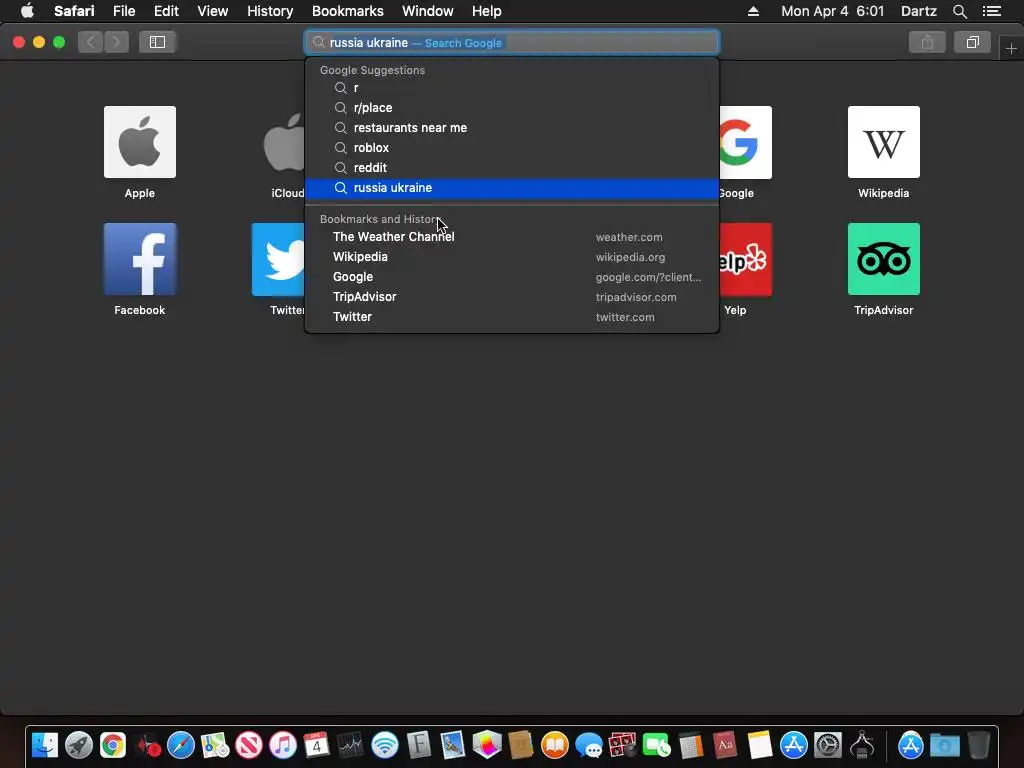Go forward with the forward arrow button
This screenshot has height=768, width=1024.
pyautogui.click(x=116, y=42)
